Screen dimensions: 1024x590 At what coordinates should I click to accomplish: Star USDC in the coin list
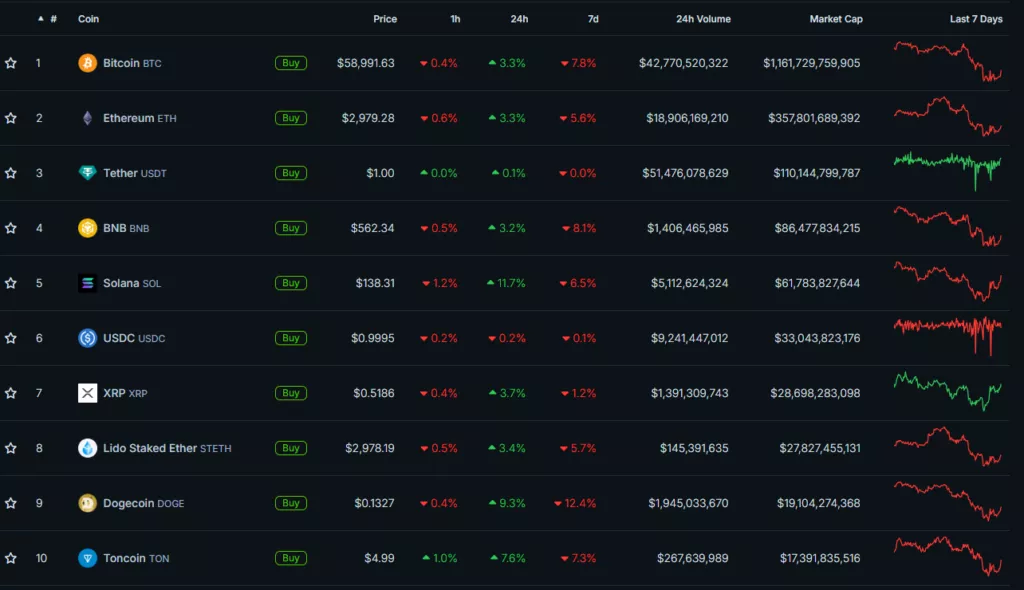coord(11,338)
